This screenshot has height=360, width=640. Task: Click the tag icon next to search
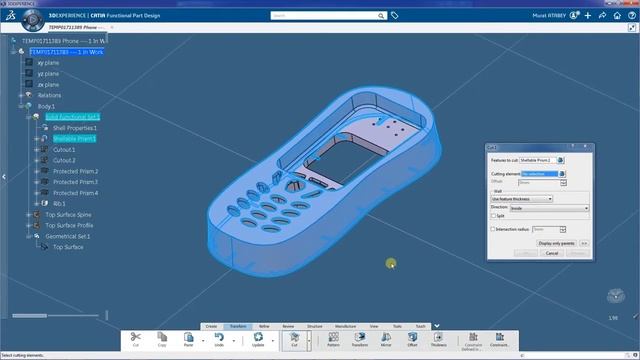(394, 16)
